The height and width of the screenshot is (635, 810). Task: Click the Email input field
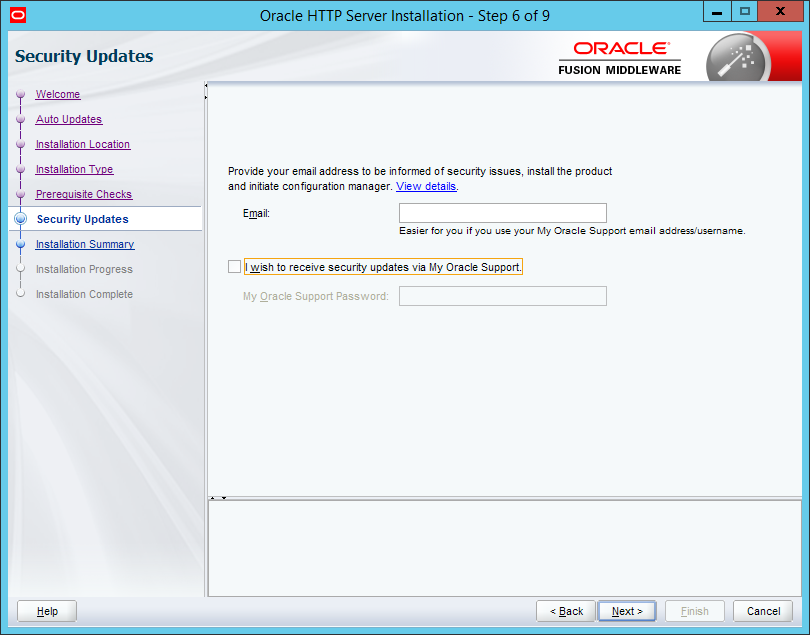(x=502, y=213)
